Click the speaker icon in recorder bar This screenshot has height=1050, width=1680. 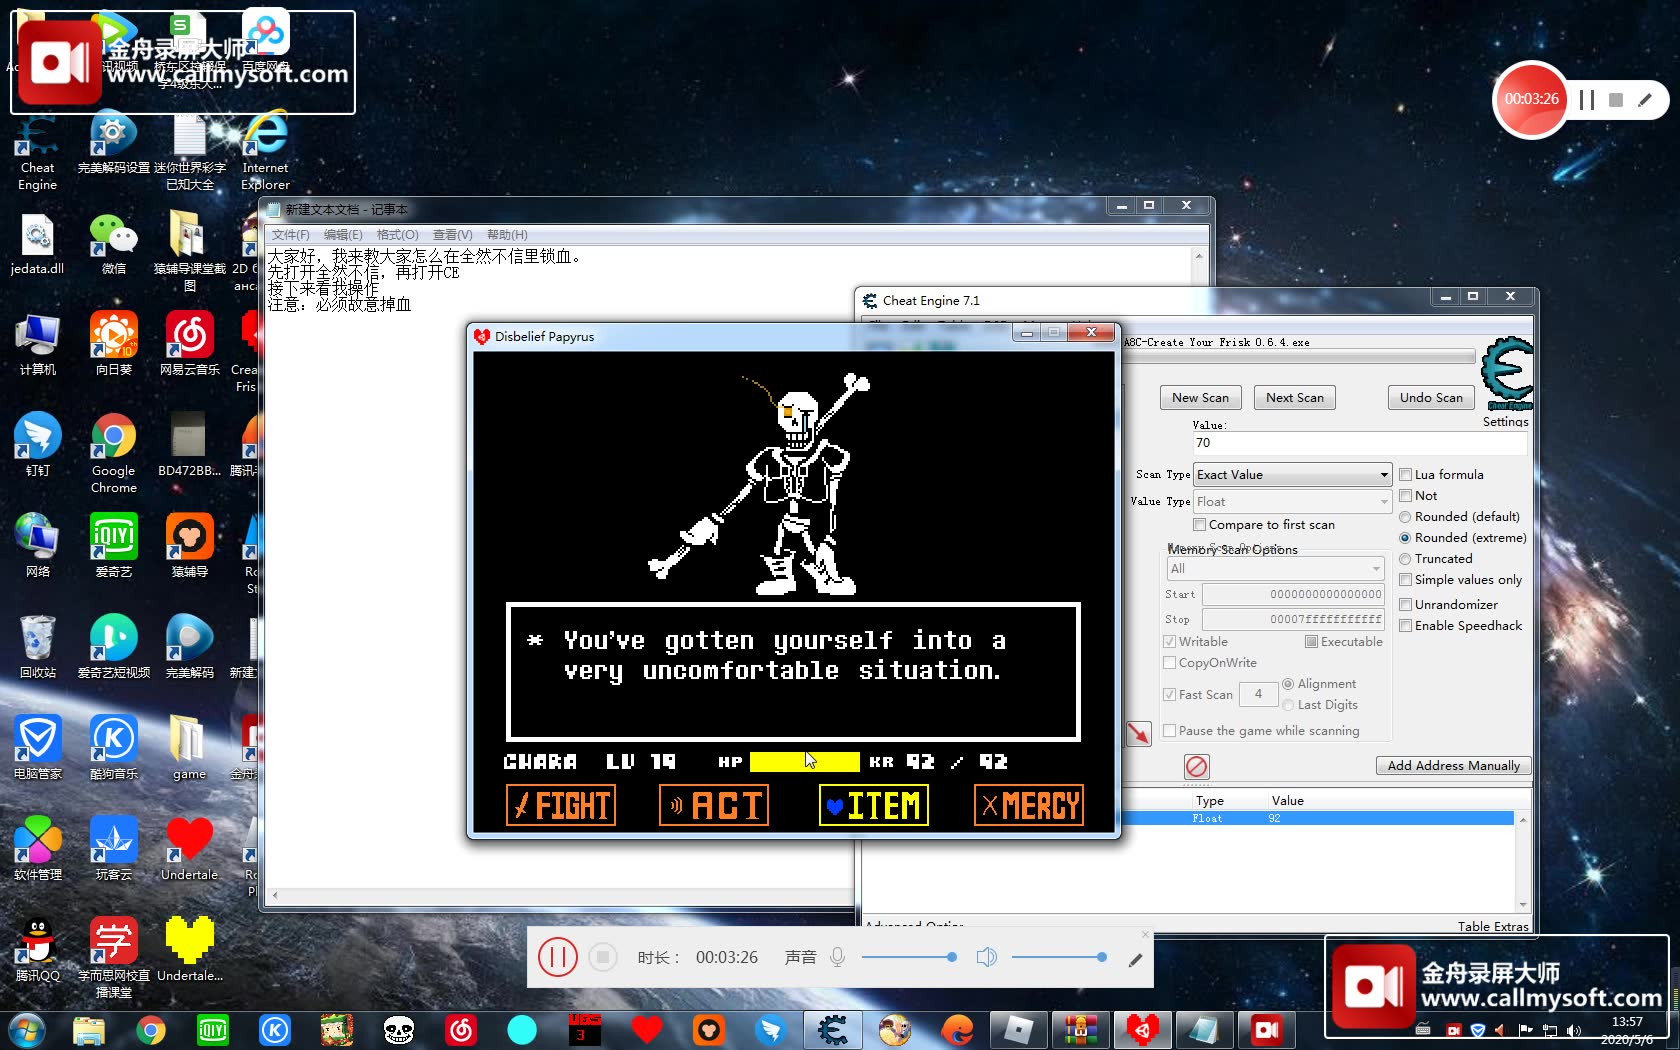[986, 957]
